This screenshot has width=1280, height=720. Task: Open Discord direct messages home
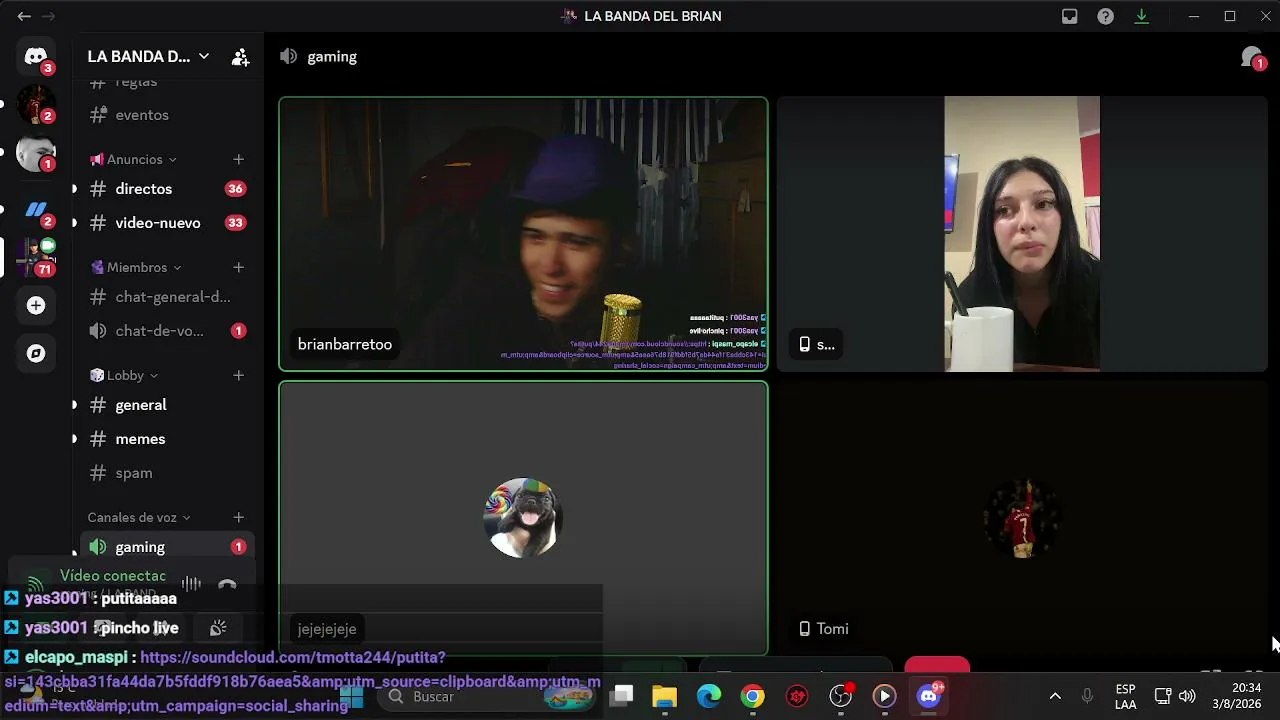pyautogui.click(x=36, y=56)
